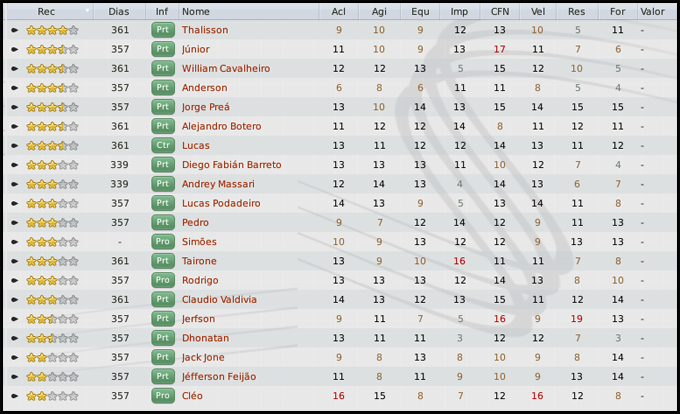
Task: Sort by the Vel attribute column
Action: coord(538,12)
